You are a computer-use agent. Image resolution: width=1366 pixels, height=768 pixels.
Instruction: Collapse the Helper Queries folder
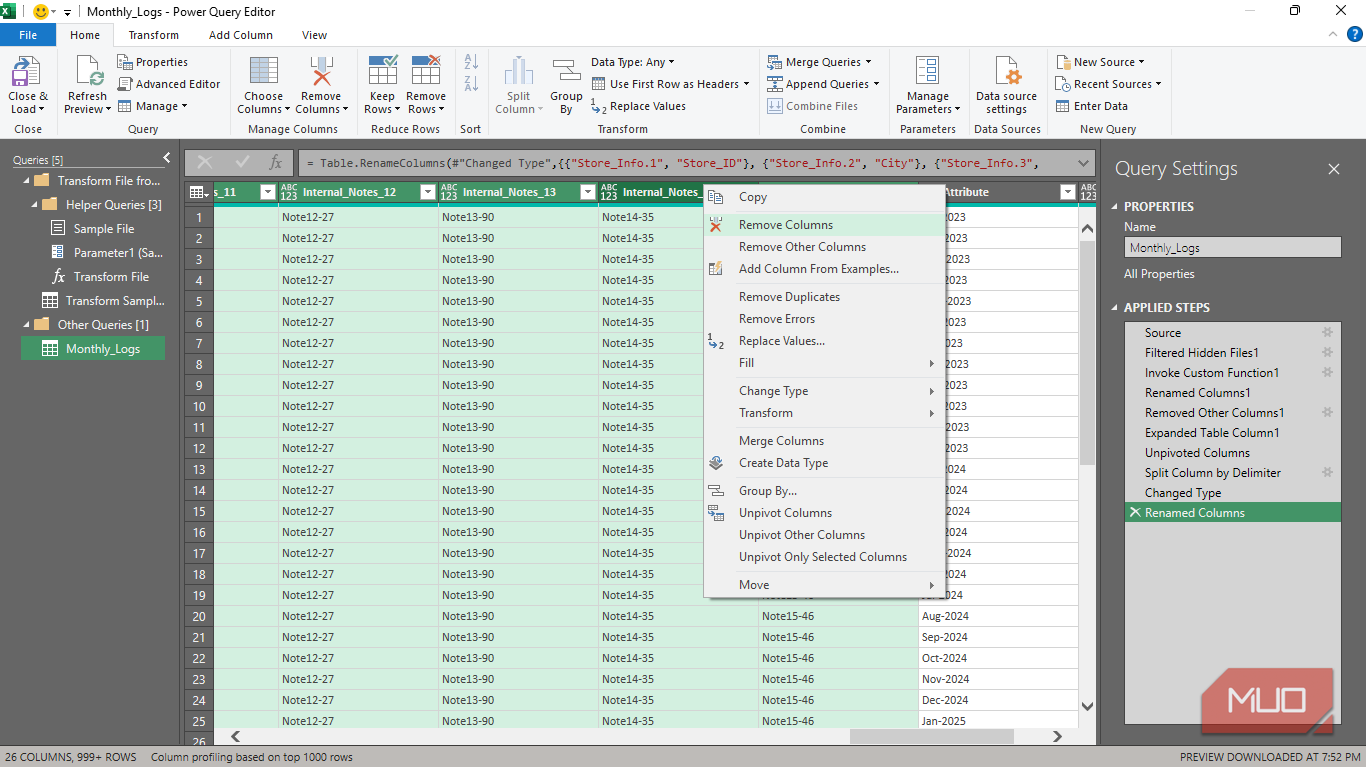point(35,205)
